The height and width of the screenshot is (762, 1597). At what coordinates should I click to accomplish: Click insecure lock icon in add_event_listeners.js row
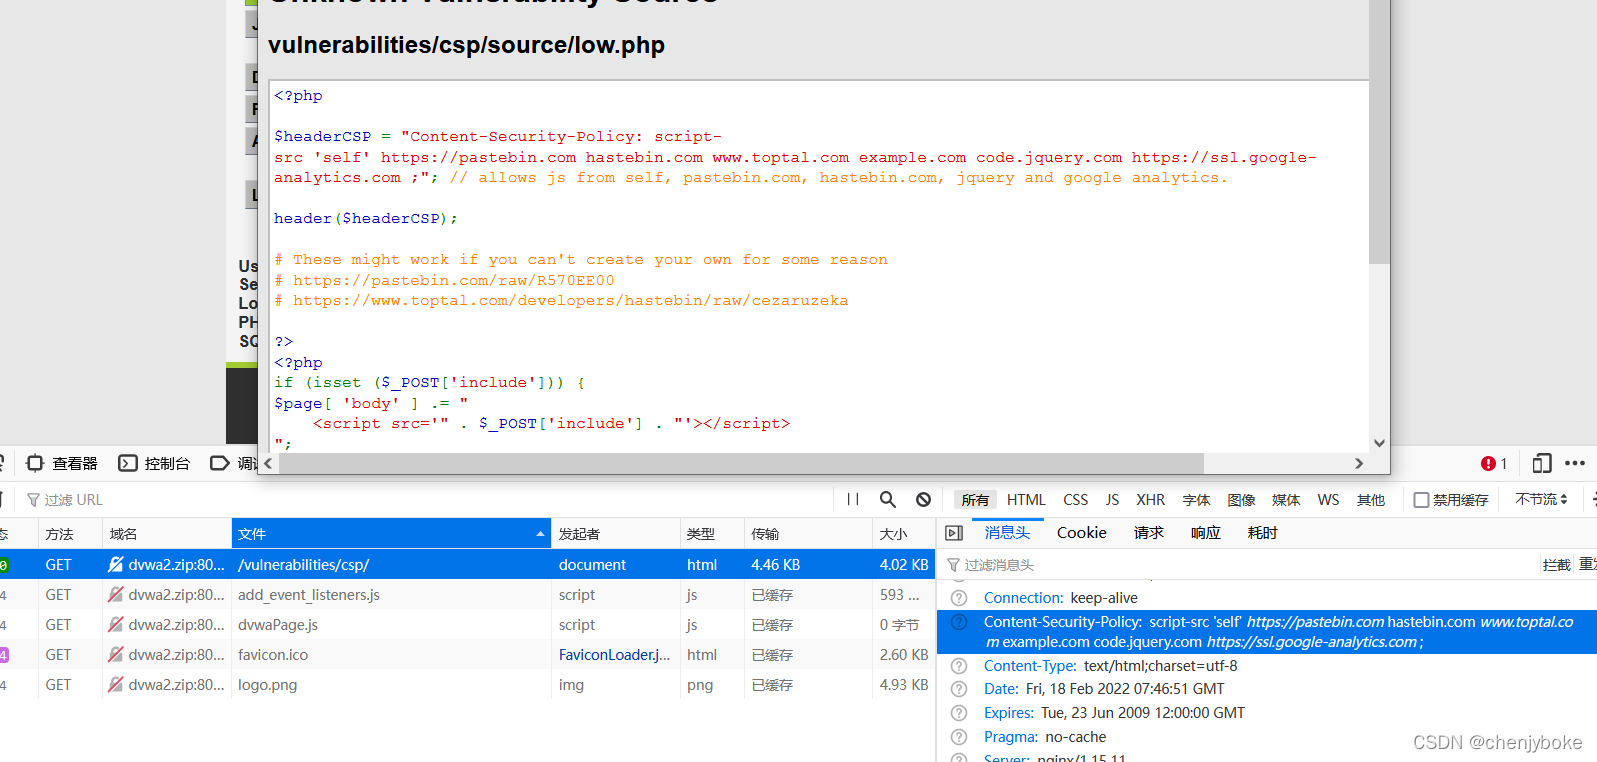tap(116, 594)
